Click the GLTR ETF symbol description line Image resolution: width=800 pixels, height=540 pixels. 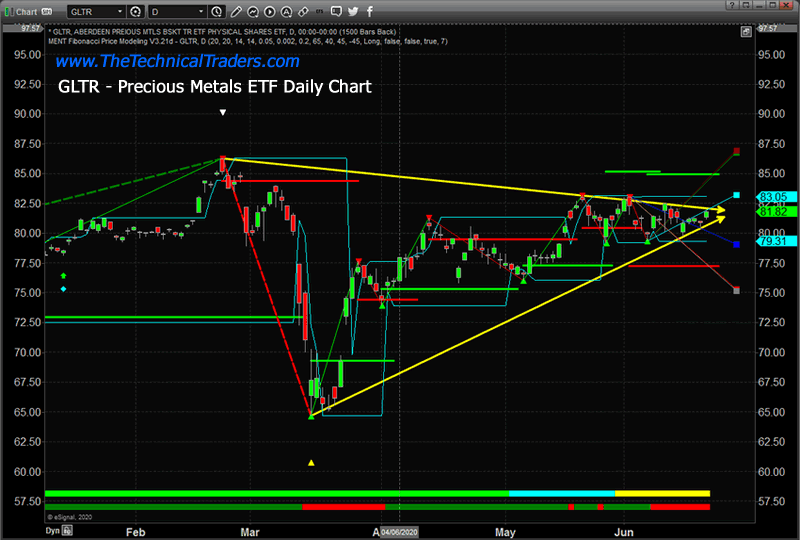(x=222, y=32)
